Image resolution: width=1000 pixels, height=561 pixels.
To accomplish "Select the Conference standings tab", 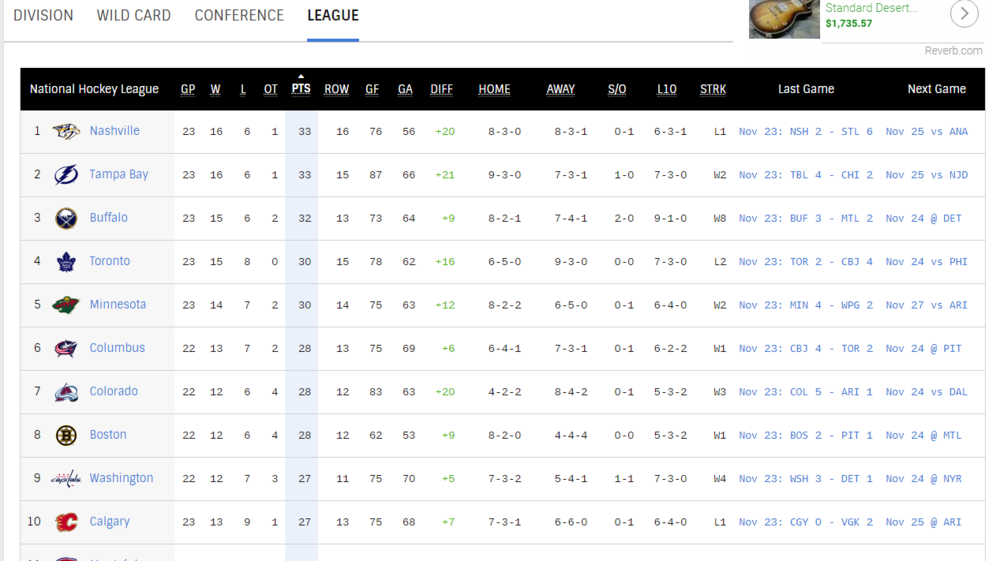I will click(239, 15).
